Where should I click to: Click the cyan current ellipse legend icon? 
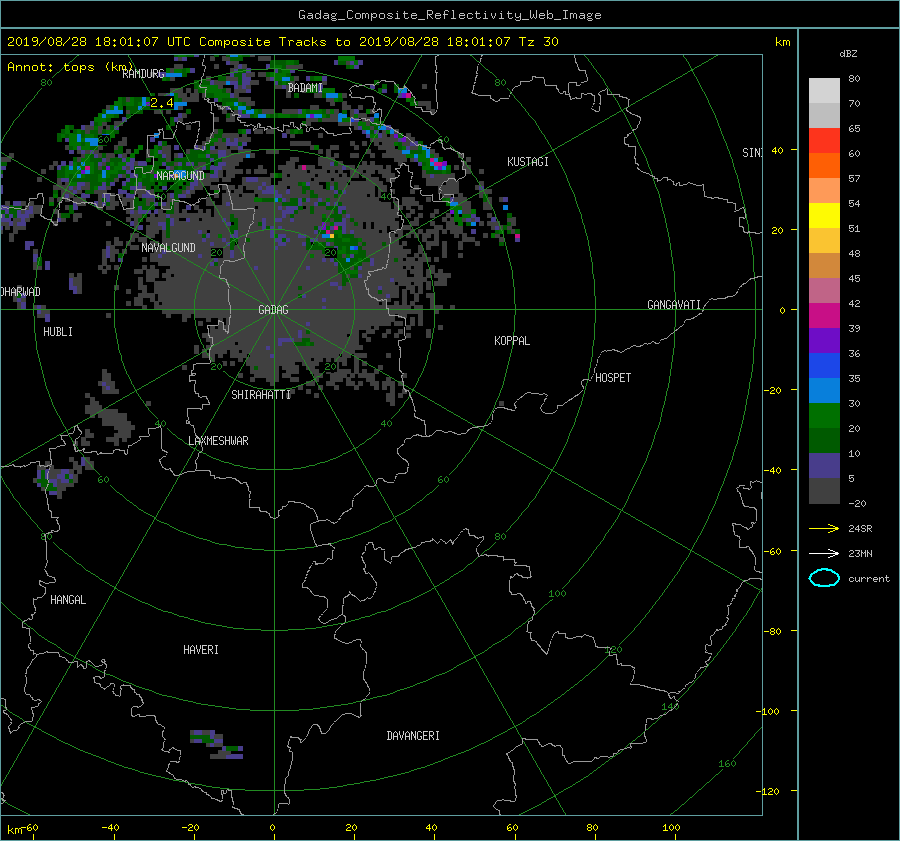(x=824, y=578)
